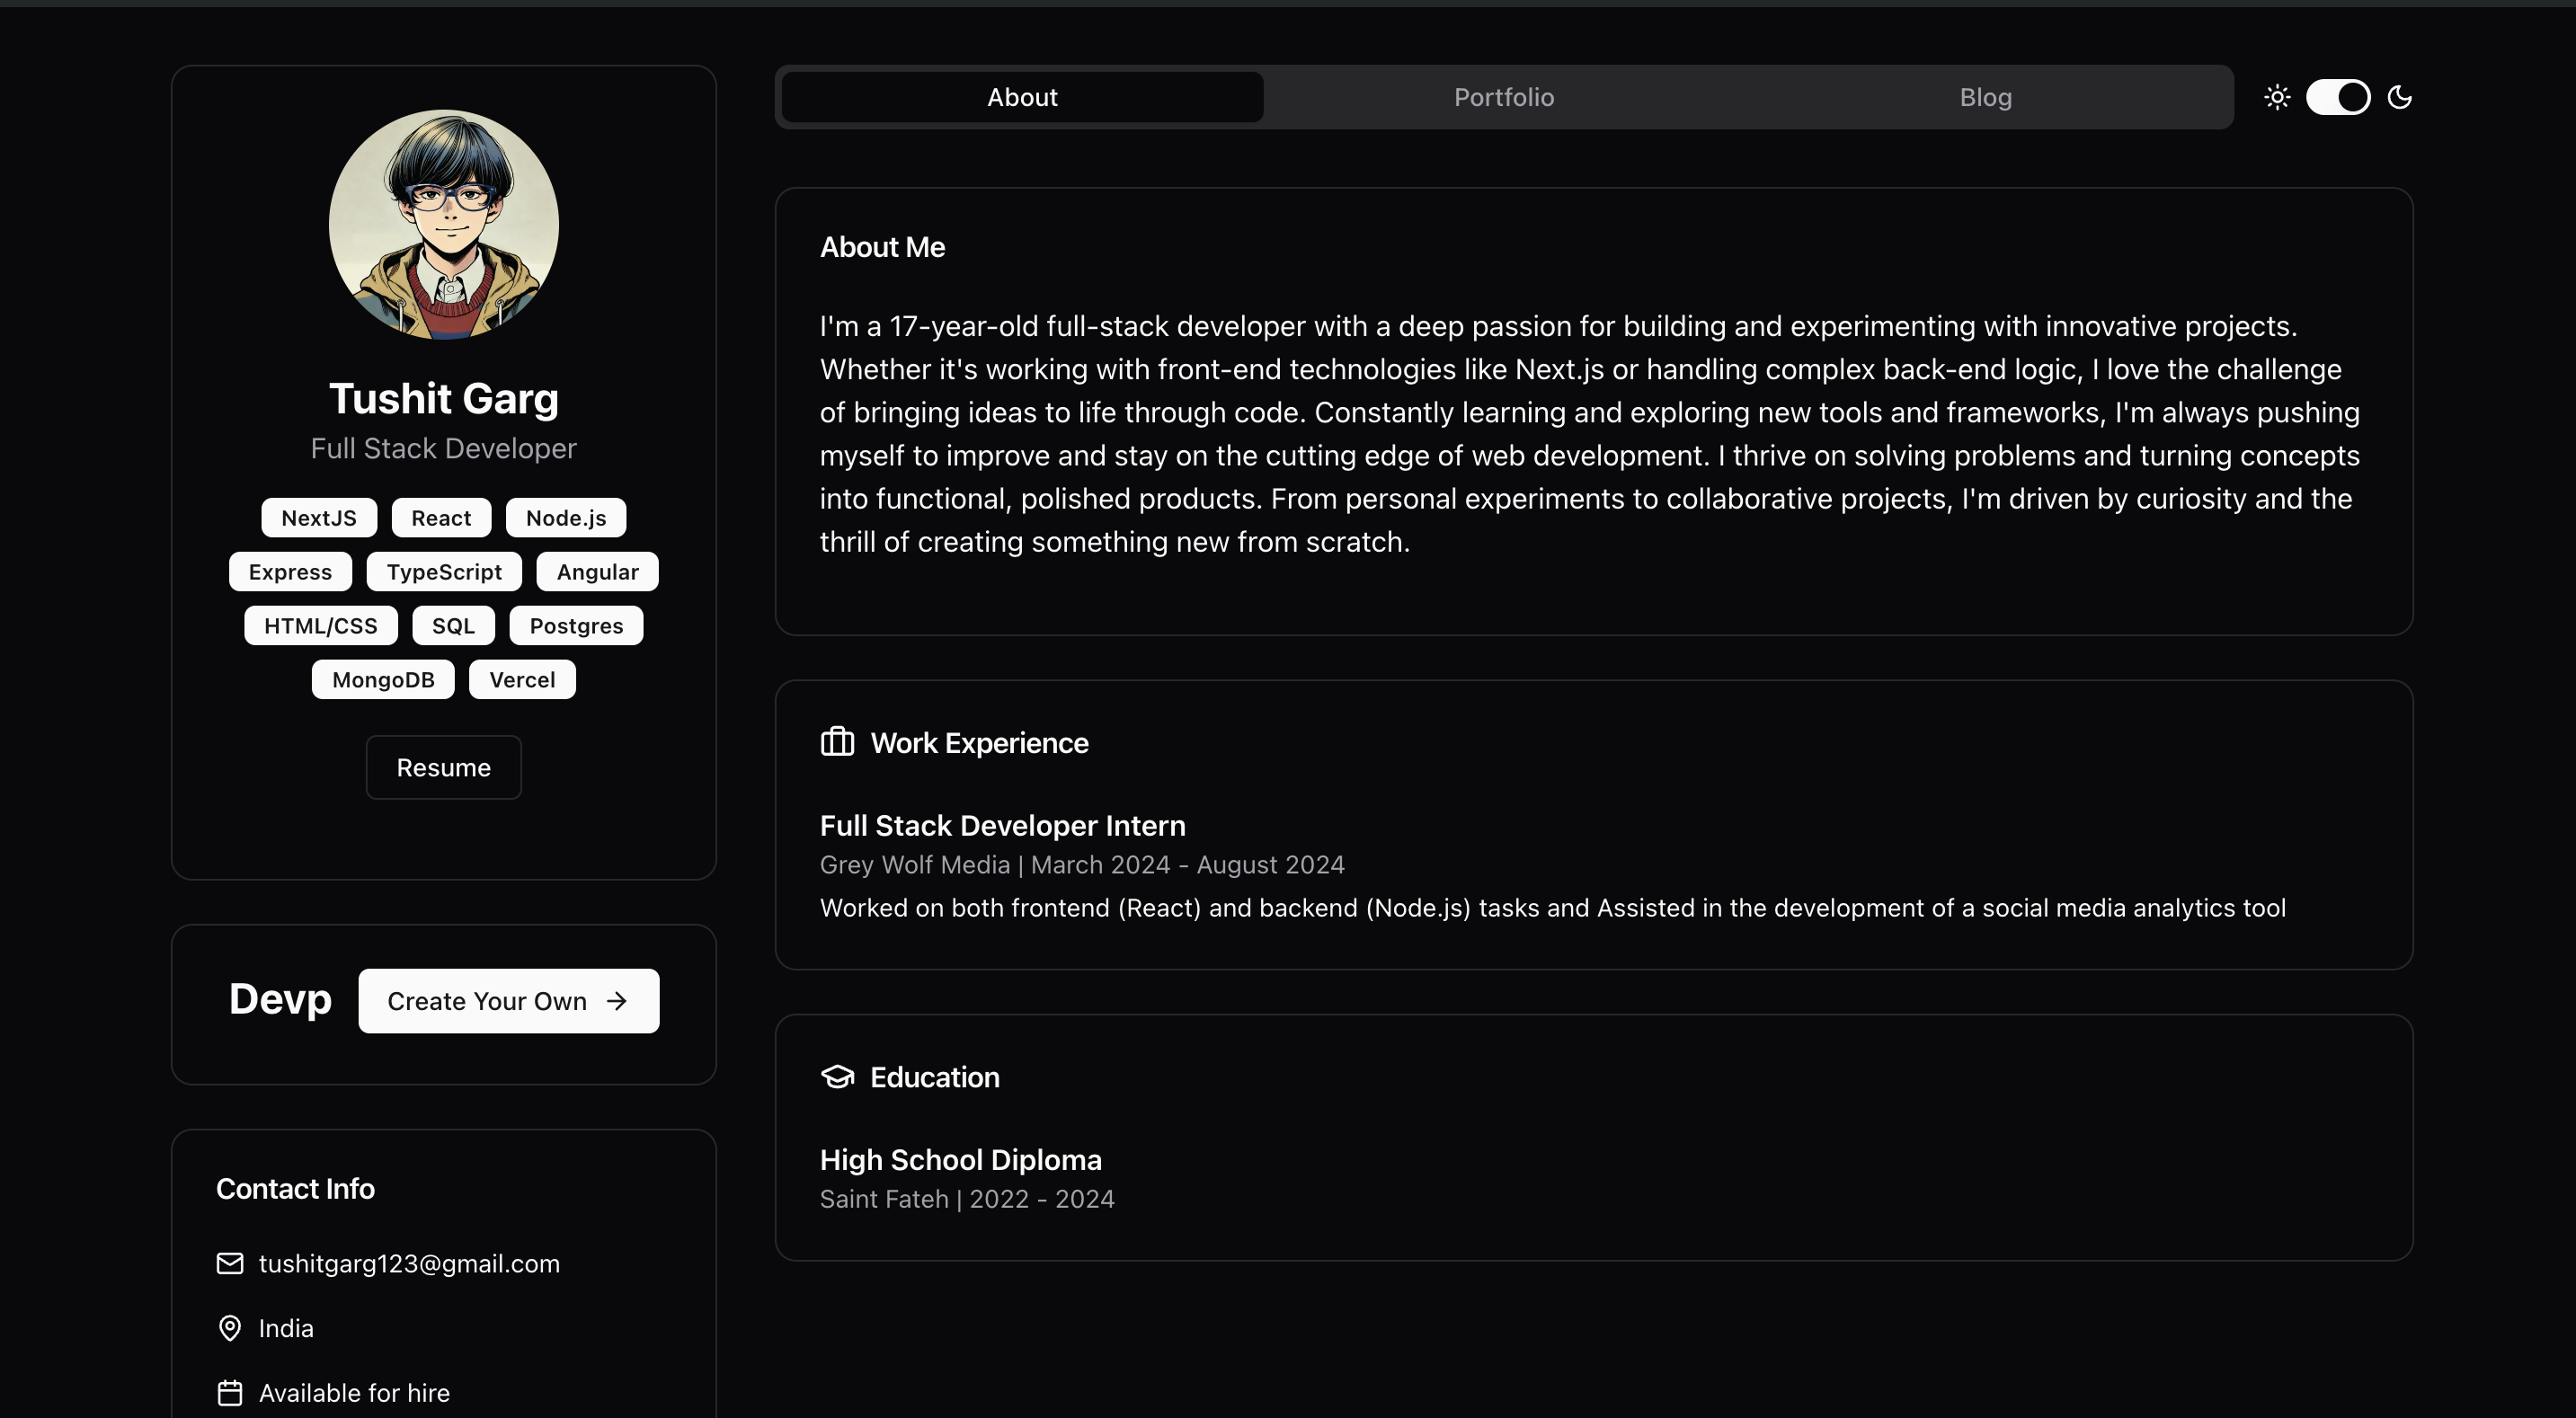Image resolution: width=2576 pixels, height=1418 pixels.
Task: Select the About tab
Action: tap(1022, 97)
